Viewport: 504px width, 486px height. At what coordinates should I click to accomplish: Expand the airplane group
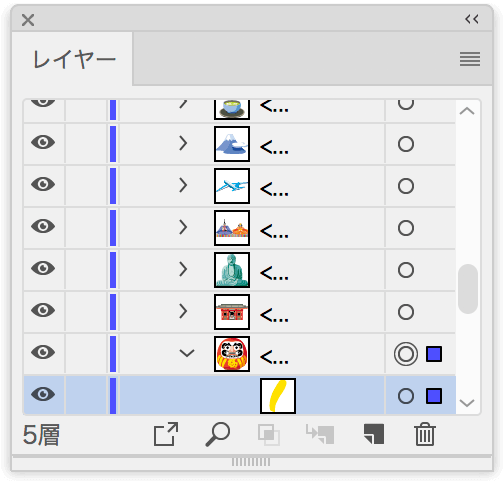click(x=183, y=185)
